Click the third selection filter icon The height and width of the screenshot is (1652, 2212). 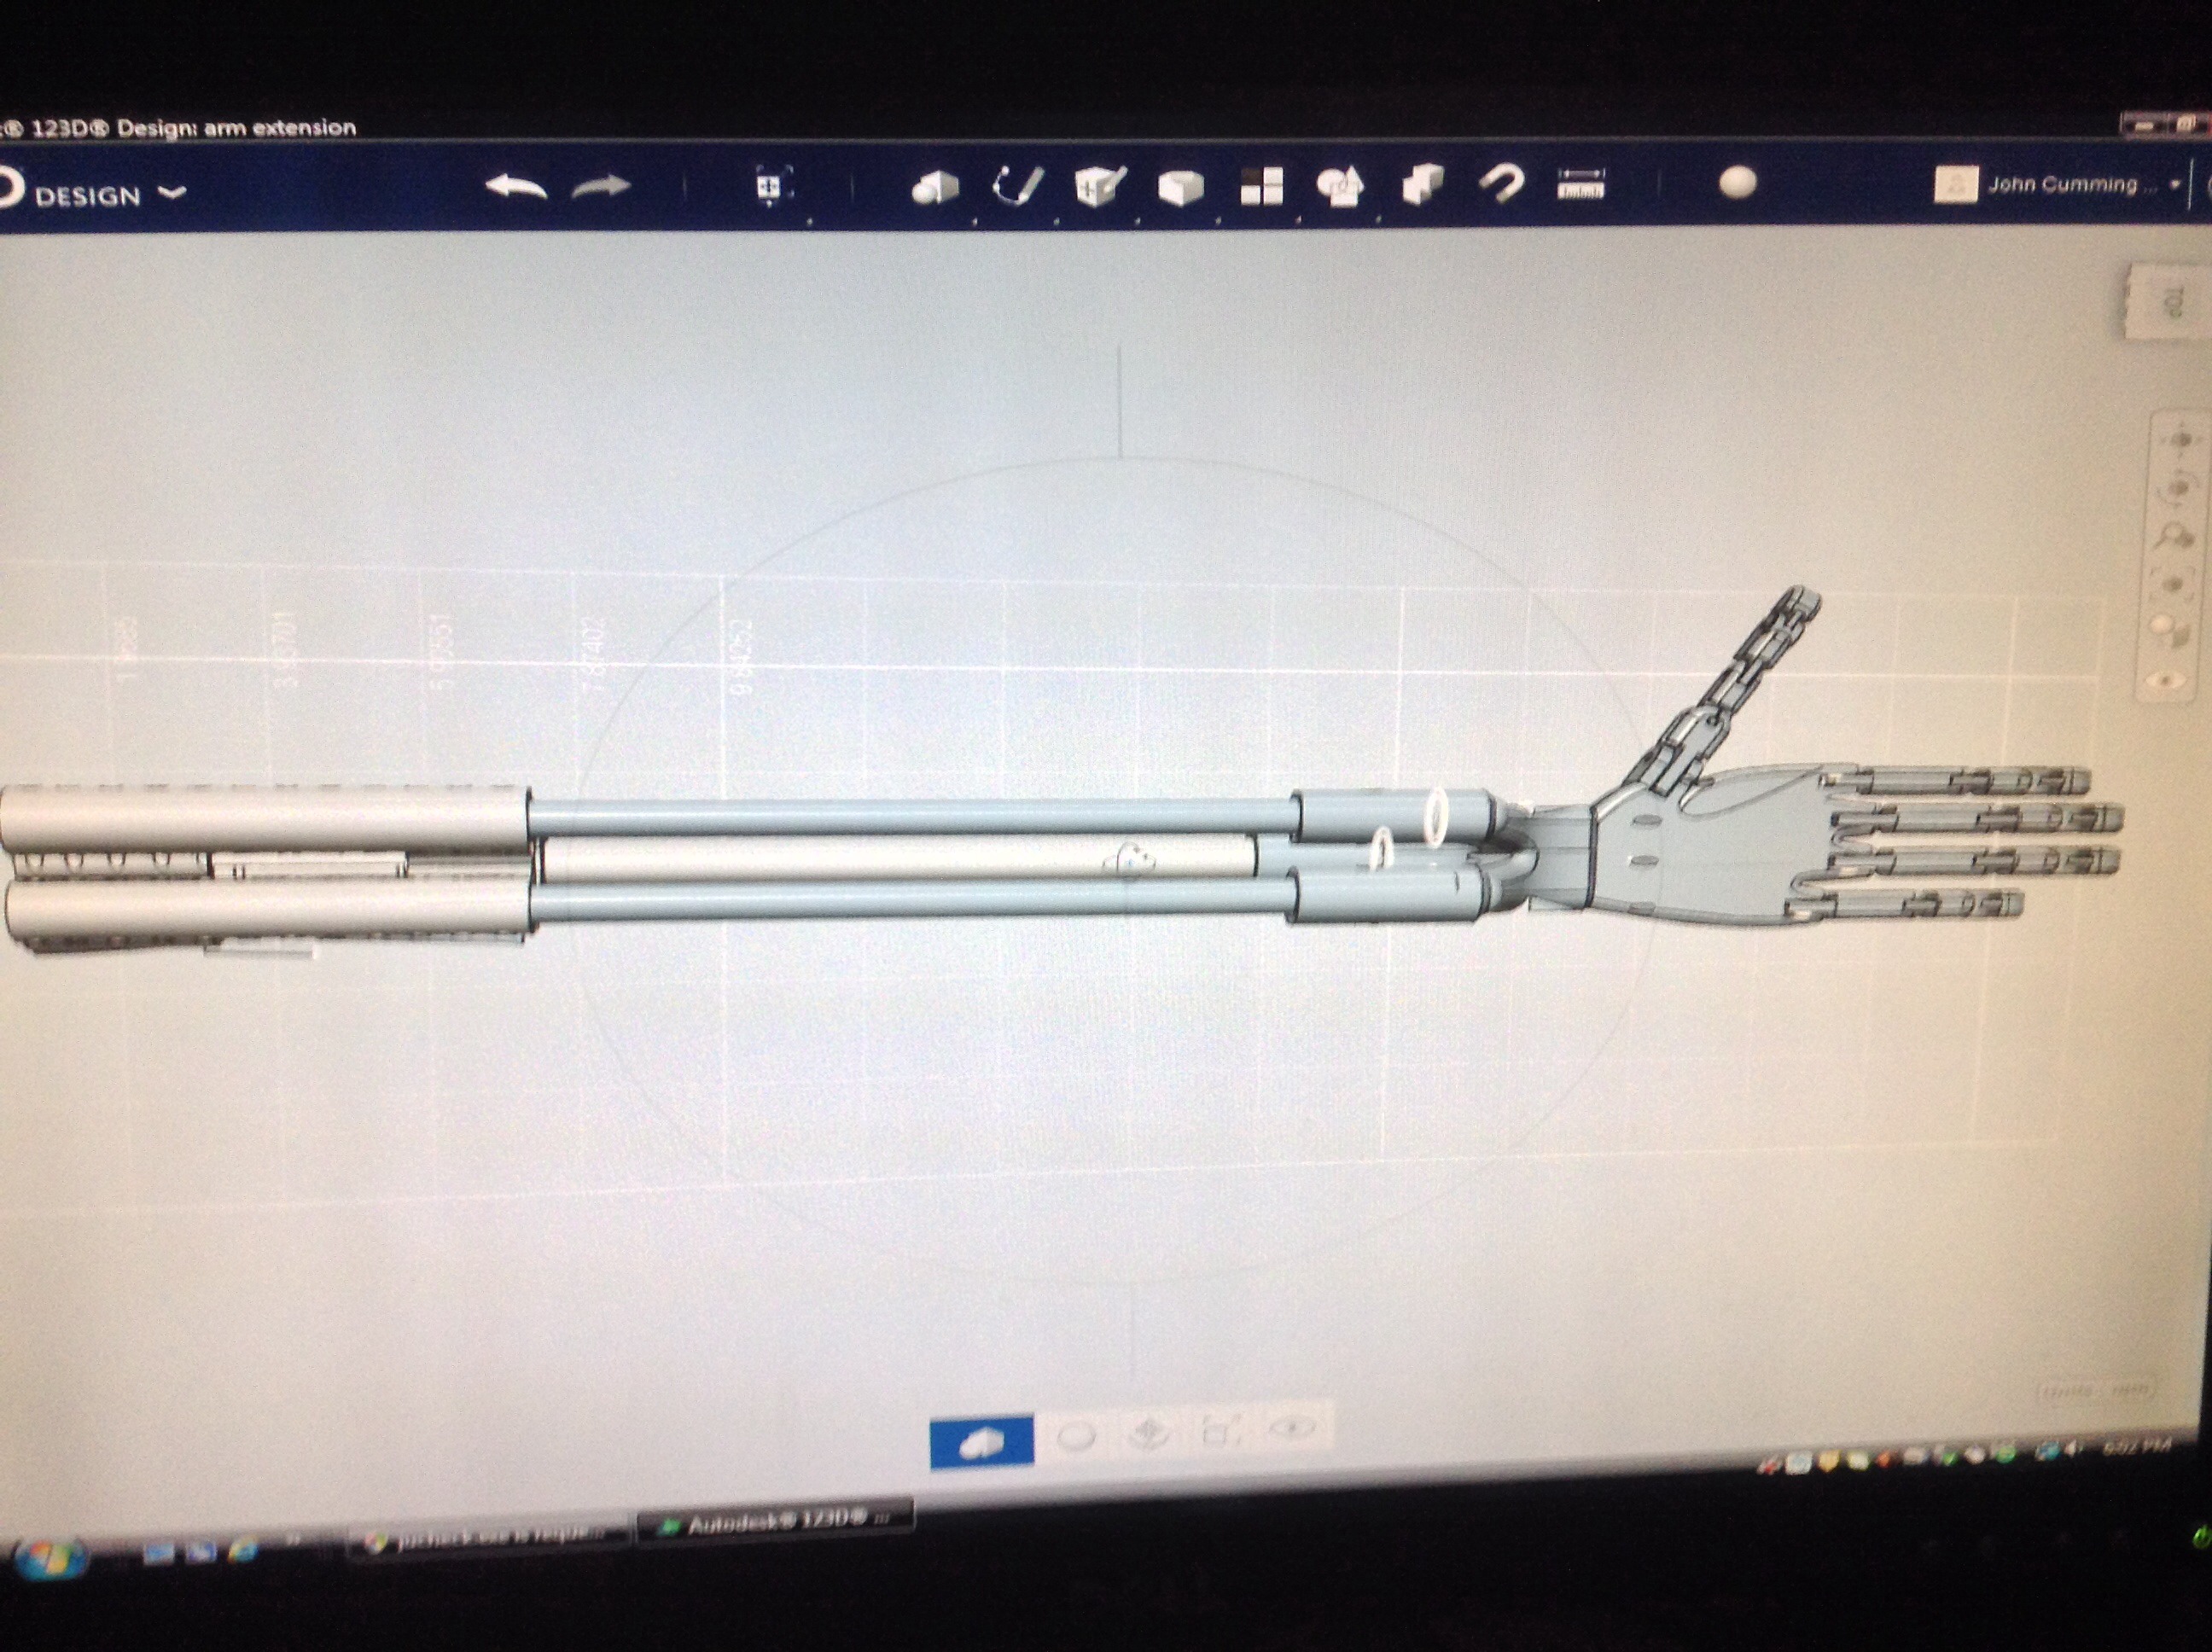(1150, 1434)
